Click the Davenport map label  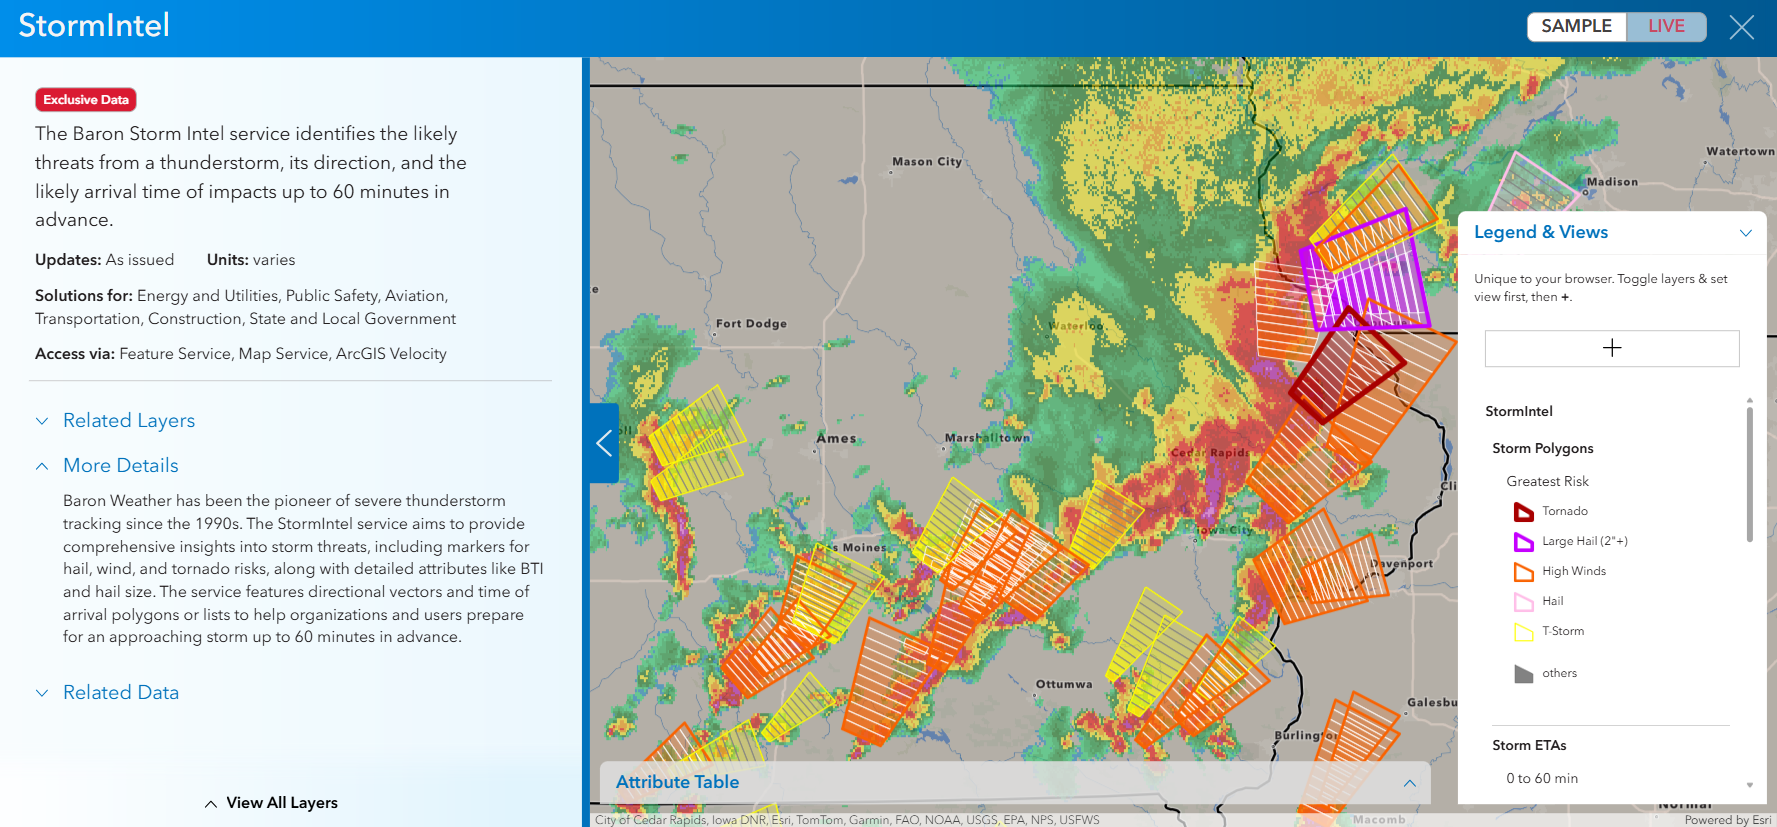coord(1402,564)
